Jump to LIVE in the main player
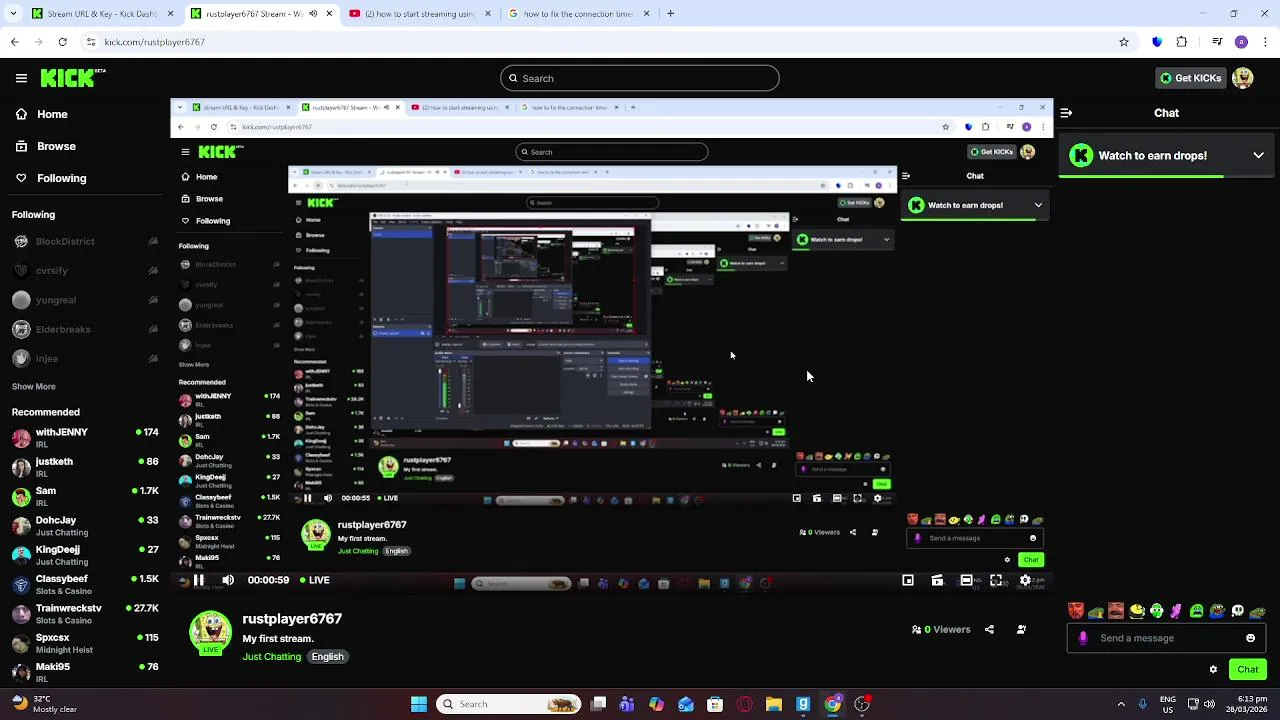 pos(313,580)
